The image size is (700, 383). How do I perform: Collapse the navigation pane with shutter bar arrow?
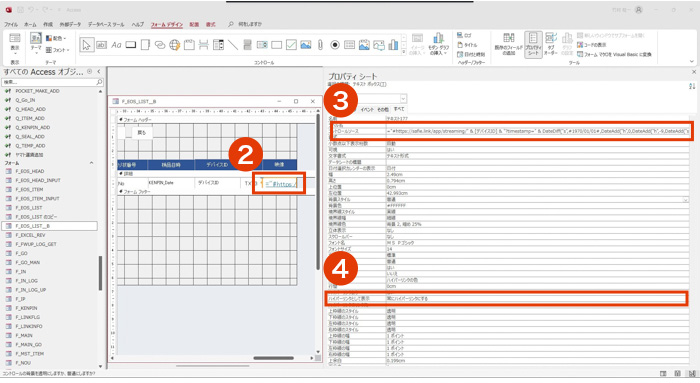(x=99, y=71)
